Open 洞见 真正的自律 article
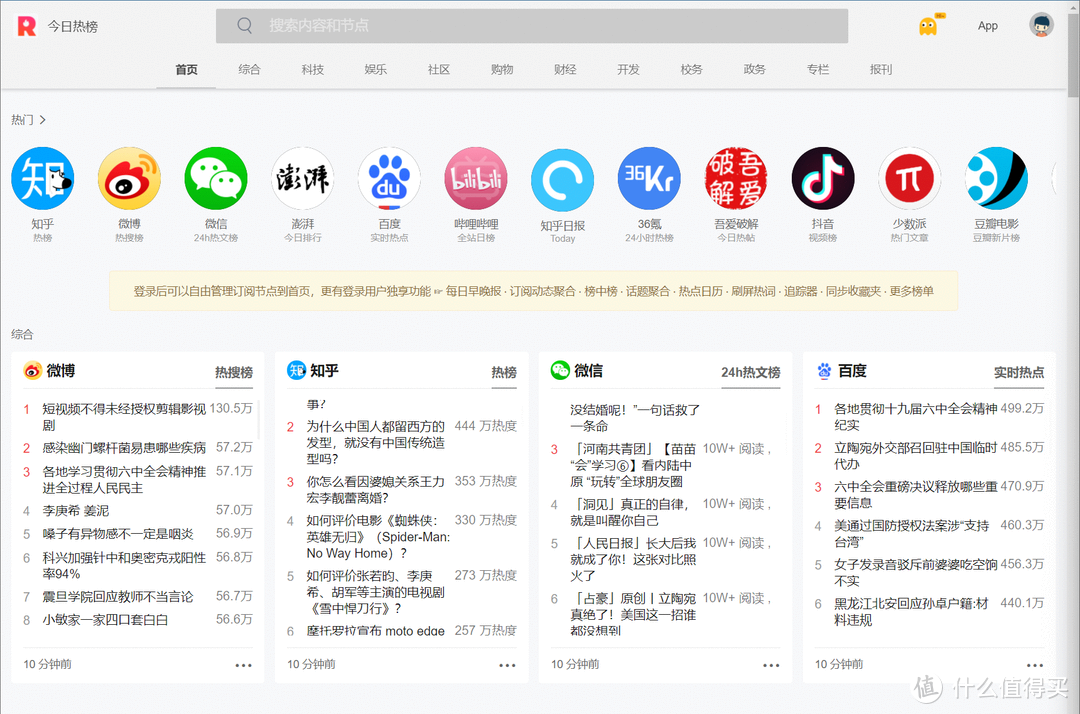This screenshot has height=714, width=1080. [630, 512]
